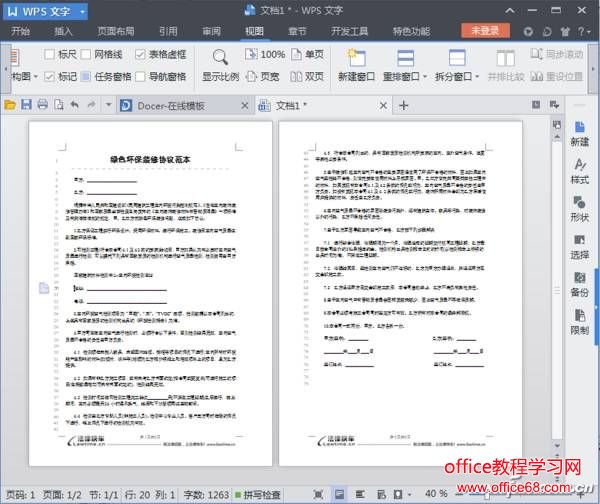Open the 插入 ribbon tab
Screen dimensions: 600x504
point(63,31)
